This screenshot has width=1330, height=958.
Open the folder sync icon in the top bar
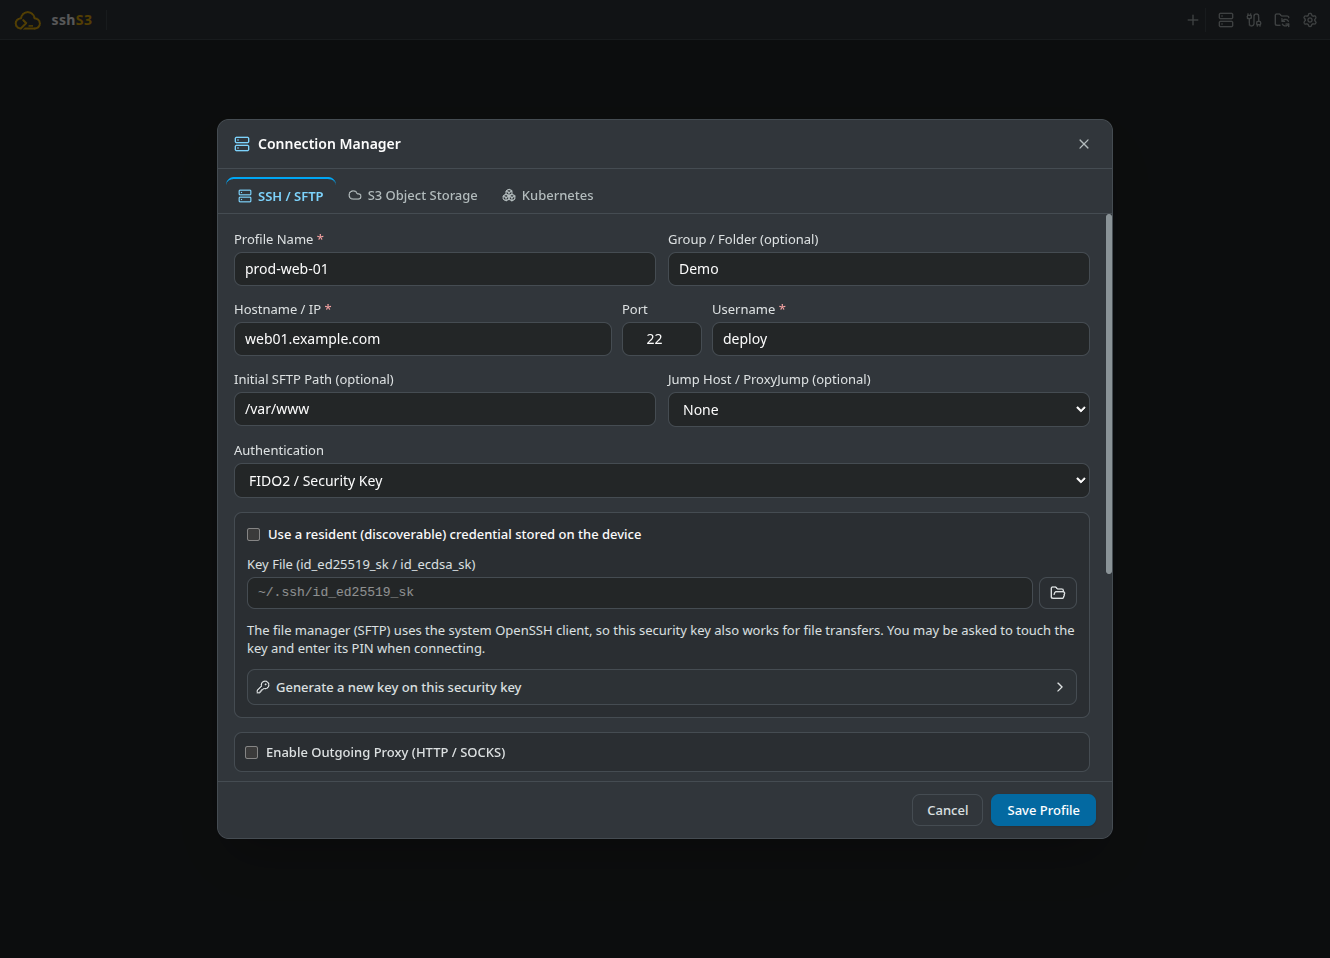click(x=1282, y=20)
